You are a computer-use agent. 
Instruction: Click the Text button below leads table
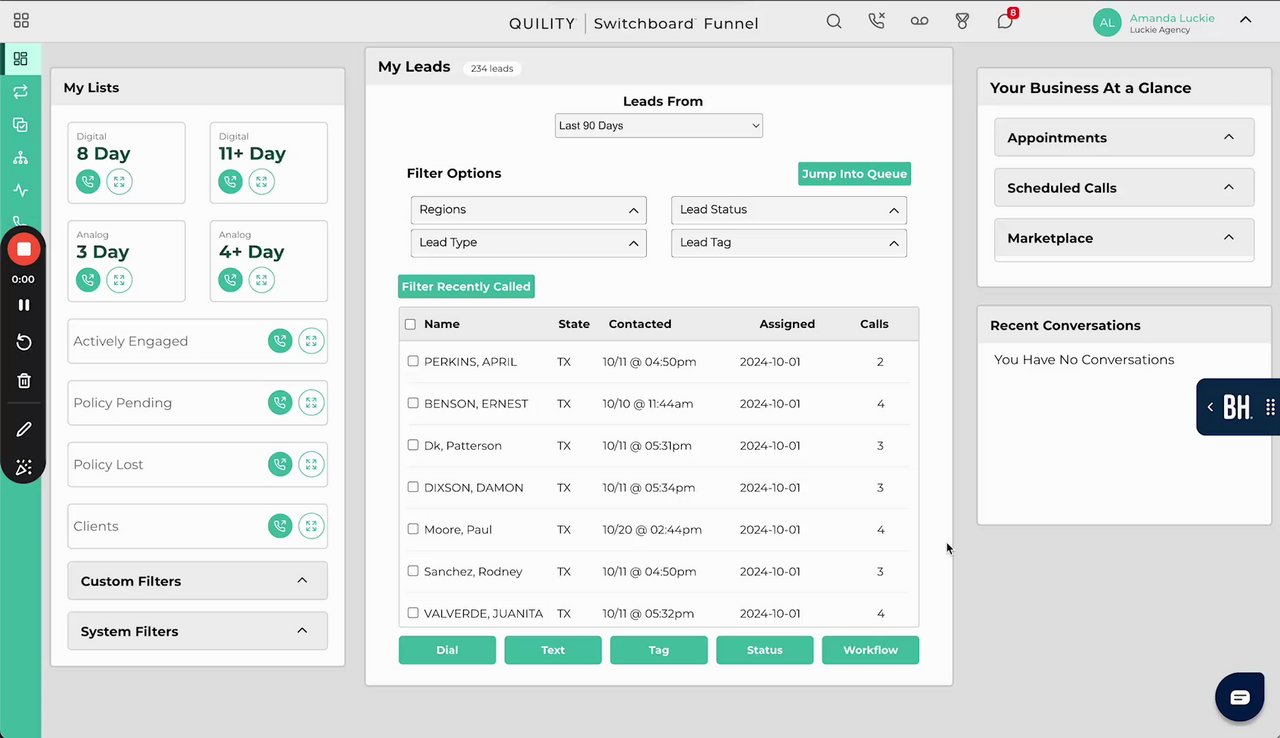(553, 650)
